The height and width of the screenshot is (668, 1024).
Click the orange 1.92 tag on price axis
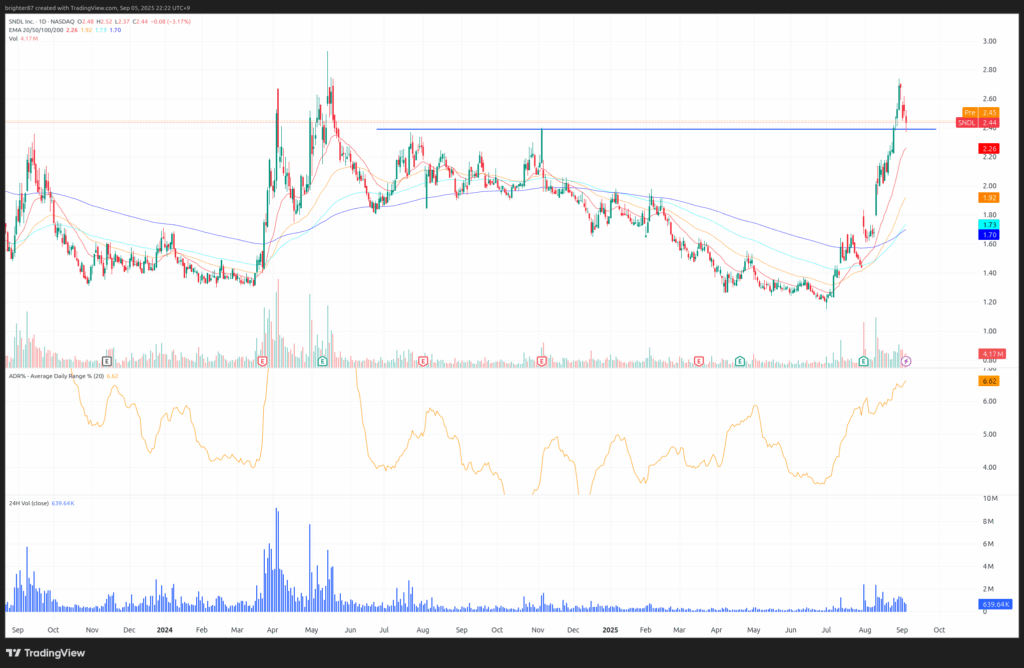[989, 198]
